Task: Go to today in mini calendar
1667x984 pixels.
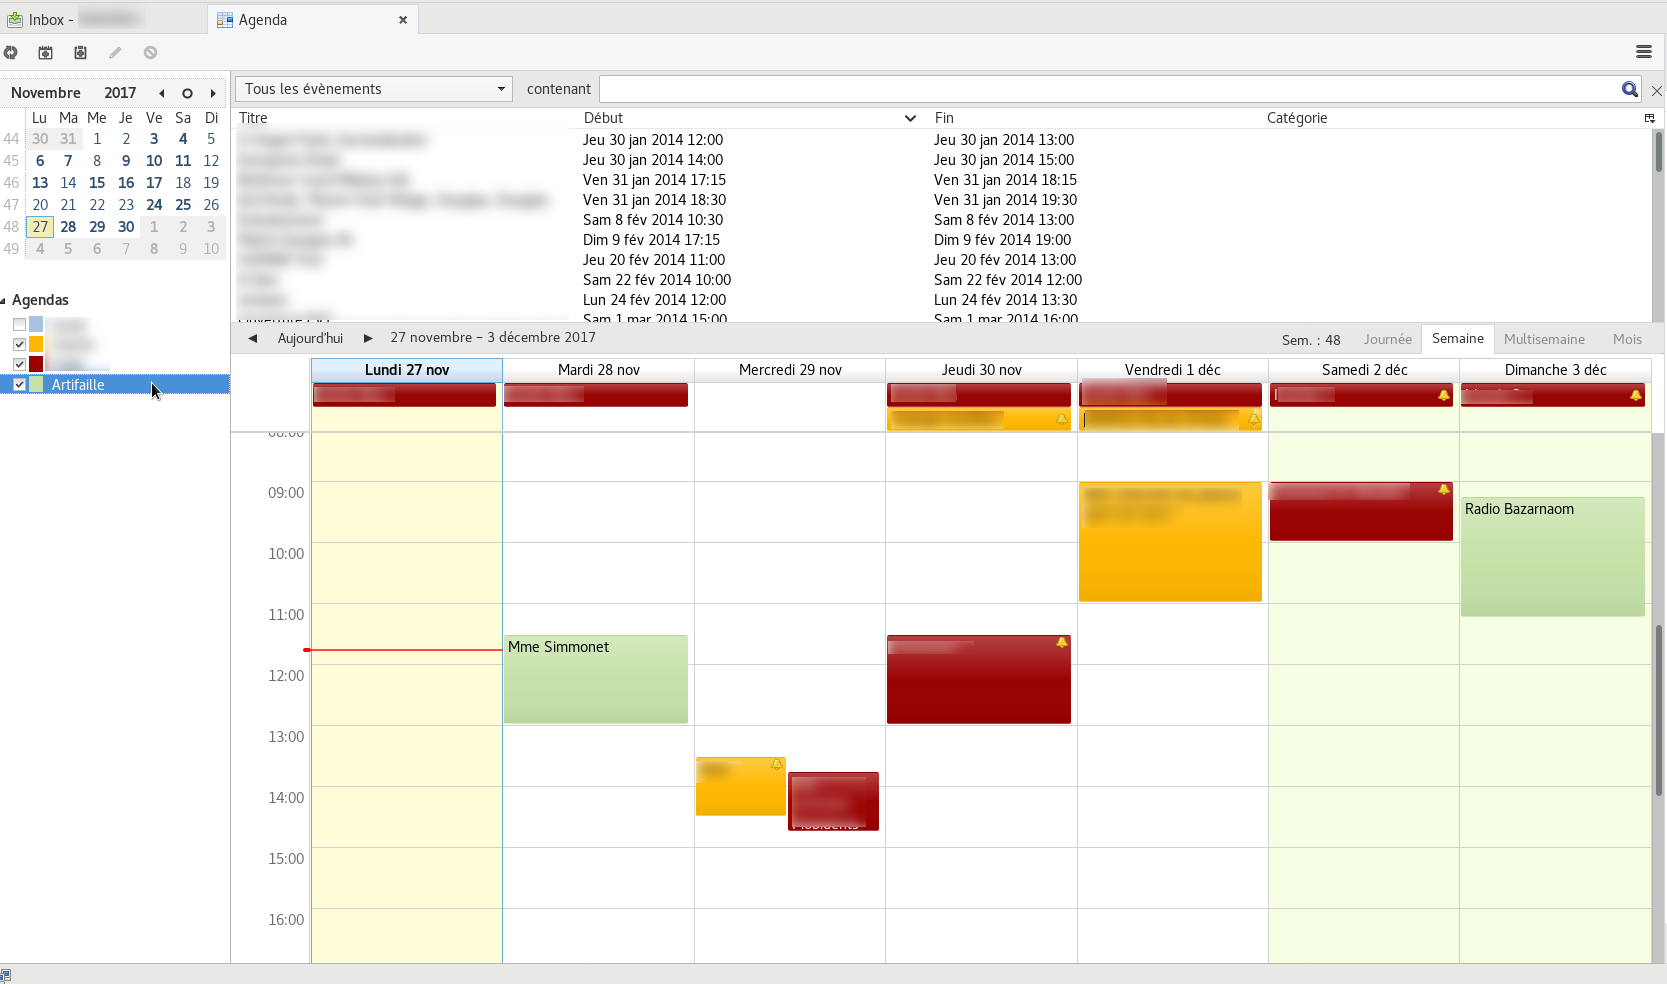Action: tap(187, 93)
